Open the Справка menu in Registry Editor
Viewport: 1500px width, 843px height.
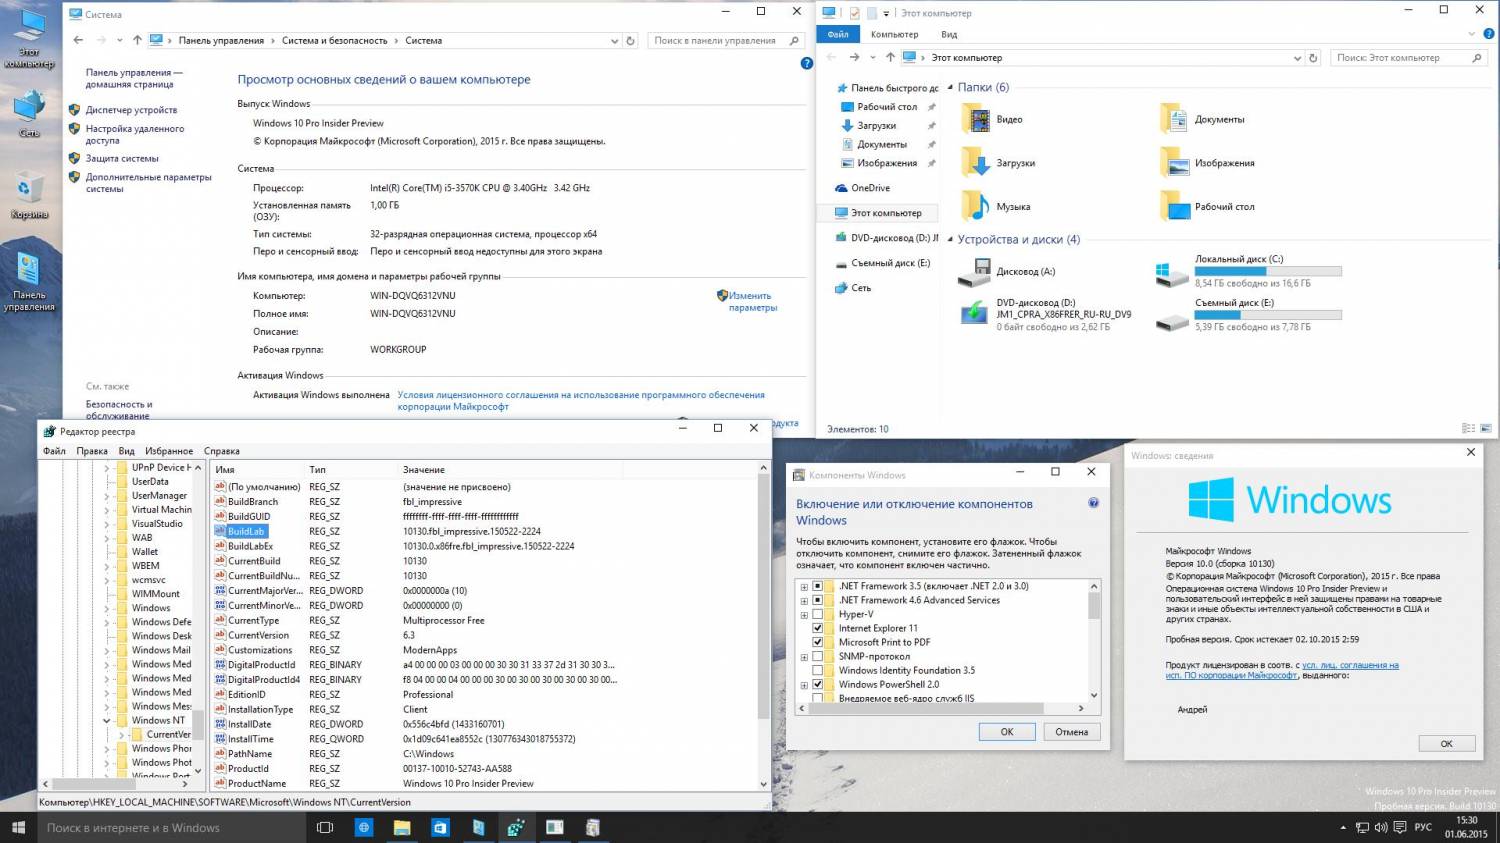click(222, 451)
